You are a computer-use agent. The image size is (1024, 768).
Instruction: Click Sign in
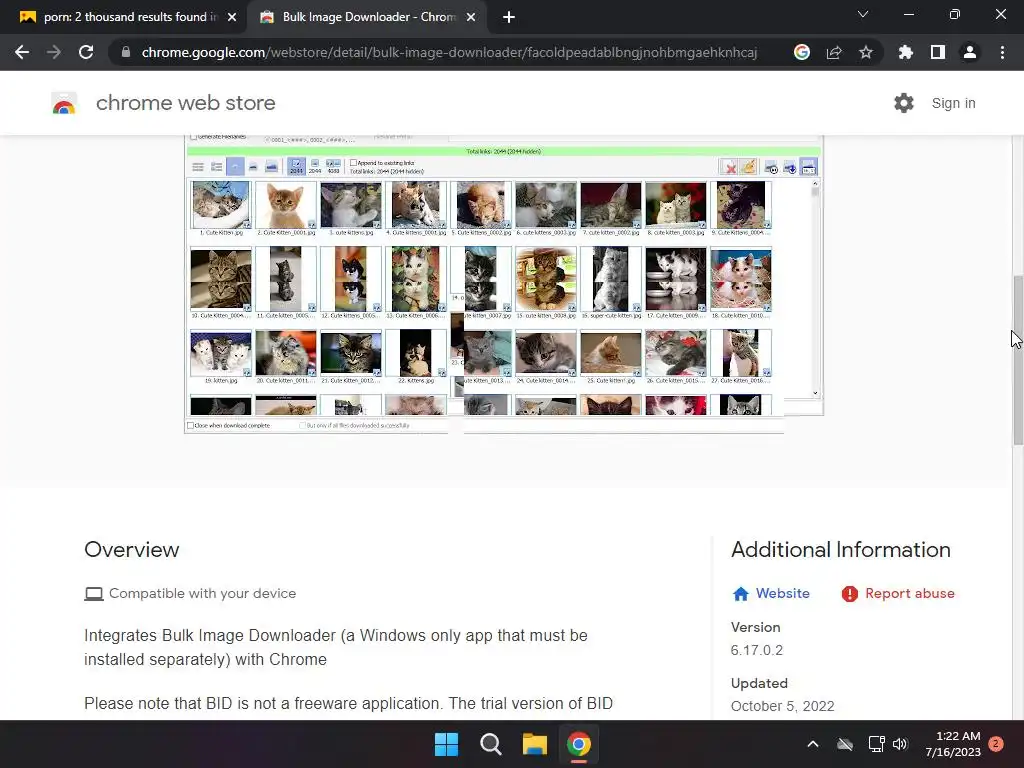point(953,103)
